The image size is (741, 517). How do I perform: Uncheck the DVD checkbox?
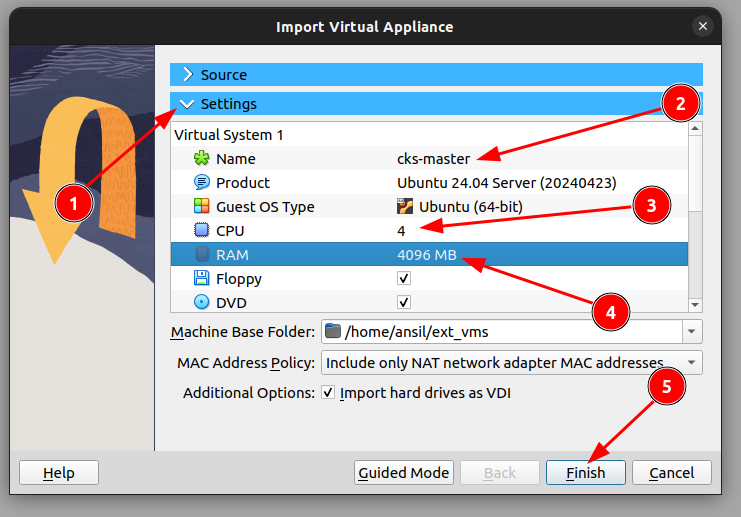pos(404,302)
